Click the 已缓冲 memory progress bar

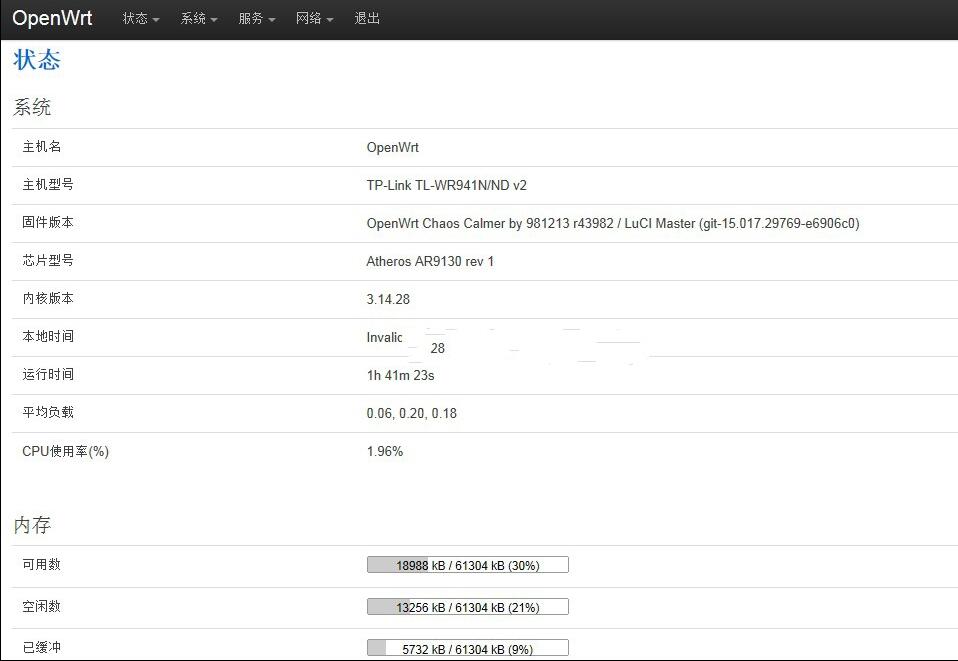[x=467, y=648]
